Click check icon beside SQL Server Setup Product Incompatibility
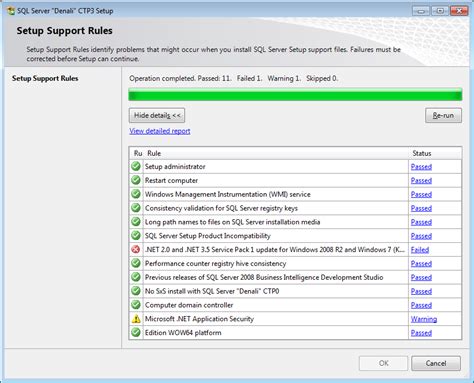 tap(136, 236)
